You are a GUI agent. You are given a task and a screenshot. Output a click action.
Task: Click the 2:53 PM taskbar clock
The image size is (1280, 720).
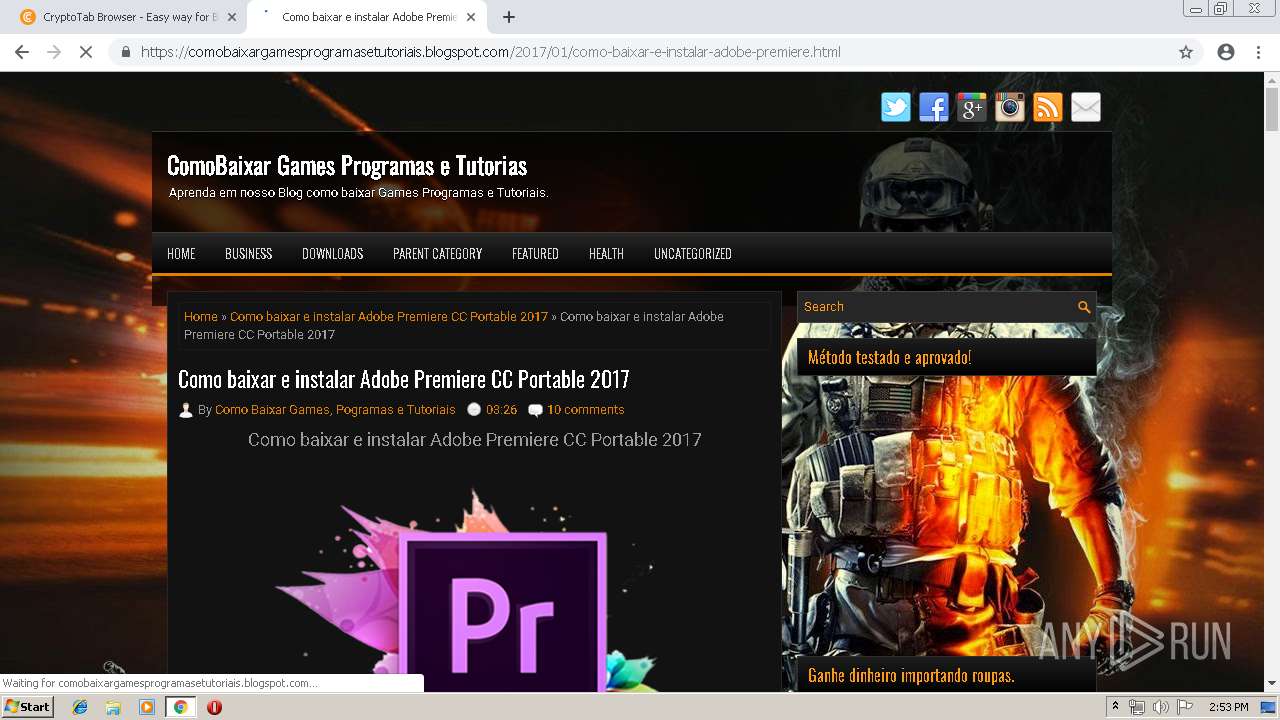coord(1228,707)
